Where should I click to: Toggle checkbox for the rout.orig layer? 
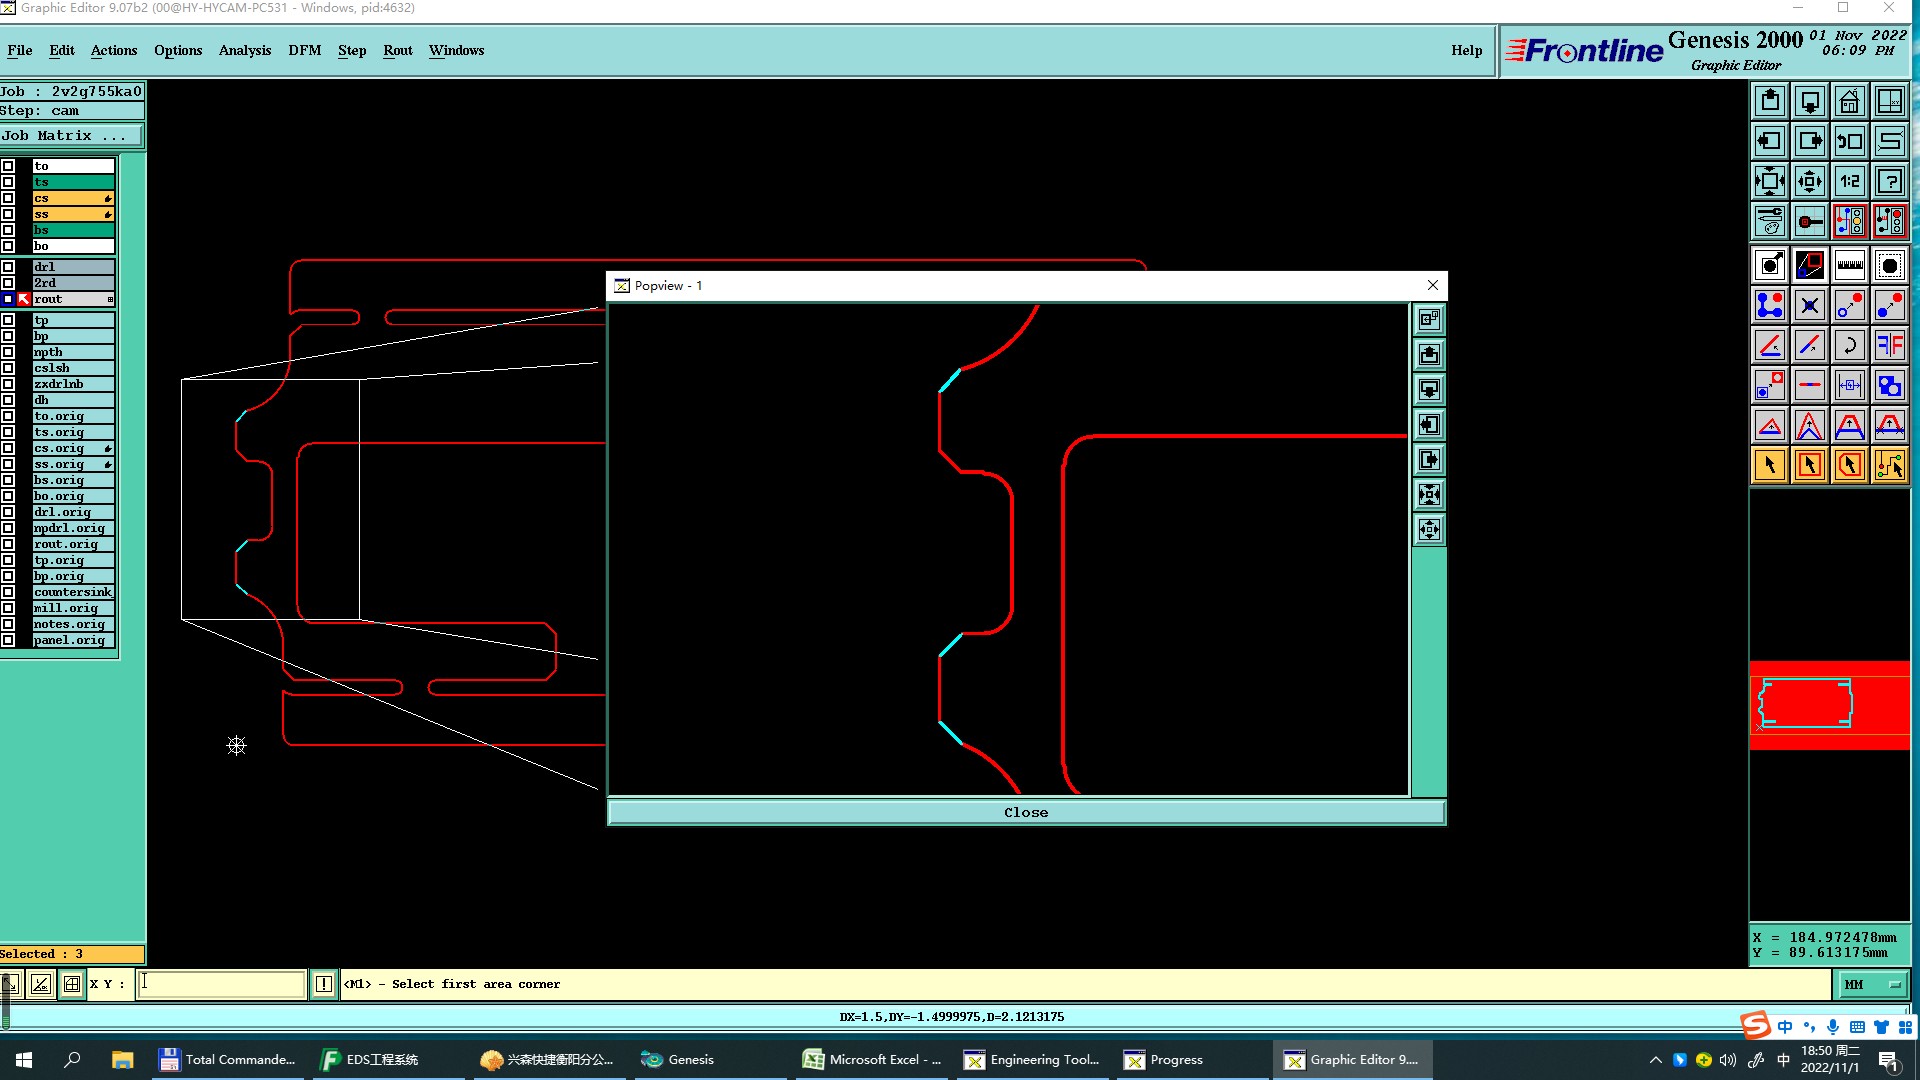point(8,544)
